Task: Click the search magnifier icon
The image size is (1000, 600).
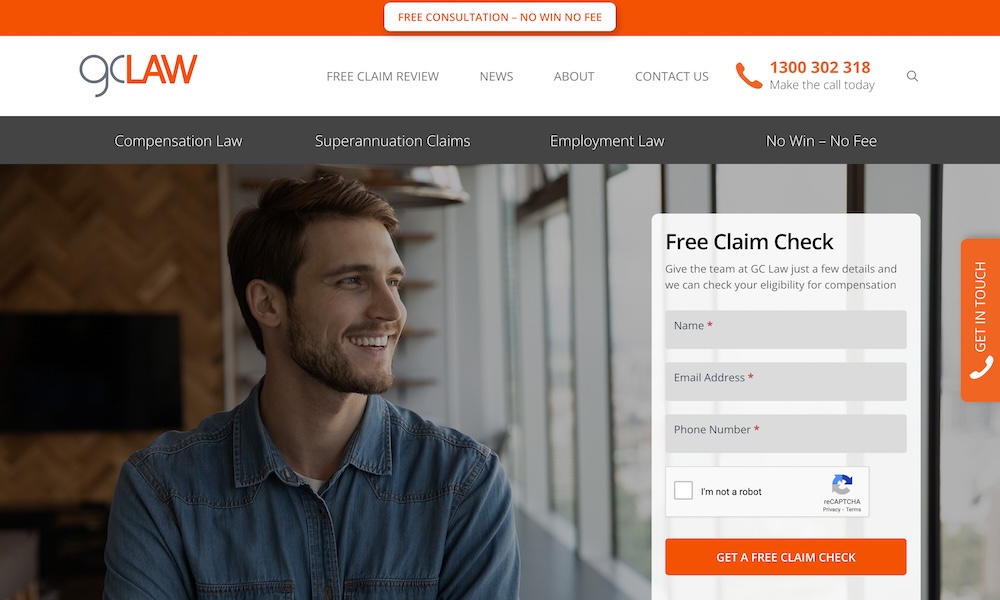Action: (x=912, y=76)
